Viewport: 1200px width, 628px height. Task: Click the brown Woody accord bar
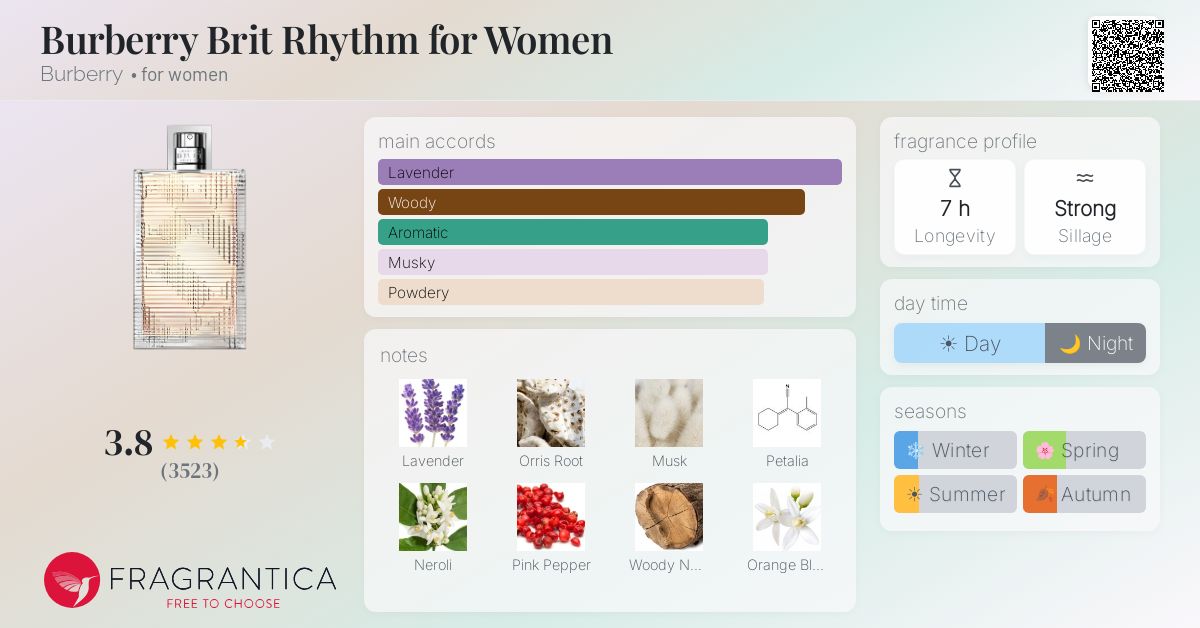(x=591, y=202)
